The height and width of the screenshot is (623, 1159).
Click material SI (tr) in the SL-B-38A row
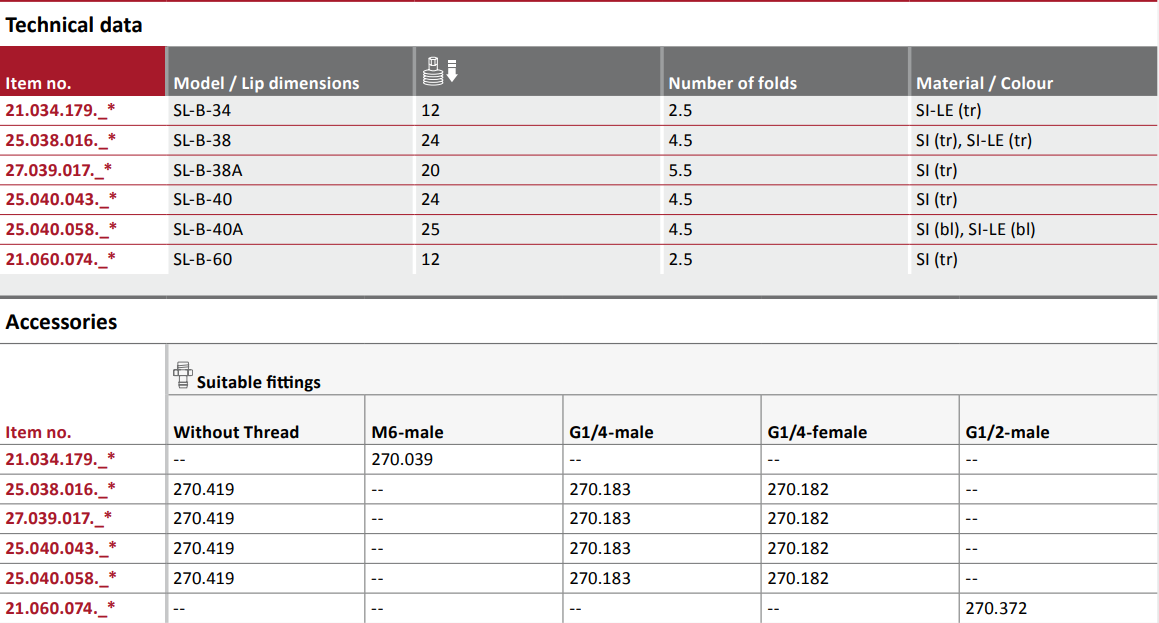tap(937, 171)
